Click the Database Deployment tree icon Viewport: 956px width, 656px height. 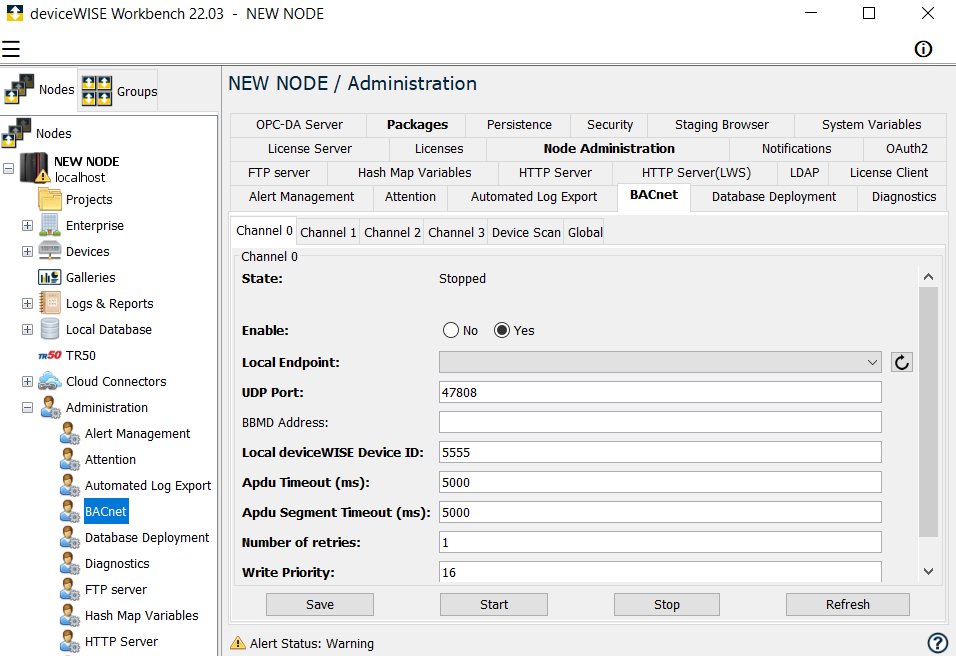pos(70,538)
